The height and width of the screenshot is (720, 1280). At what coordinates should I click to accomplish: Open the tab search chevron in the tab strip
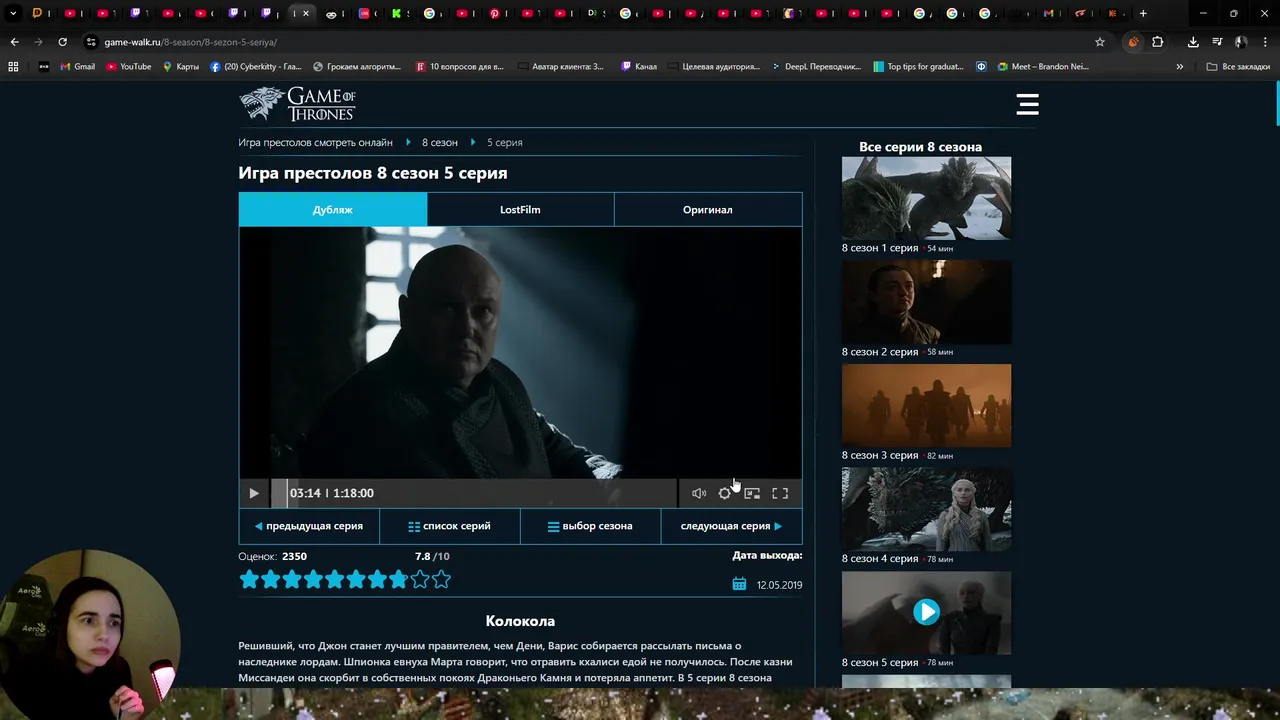(x=13, y=14)
